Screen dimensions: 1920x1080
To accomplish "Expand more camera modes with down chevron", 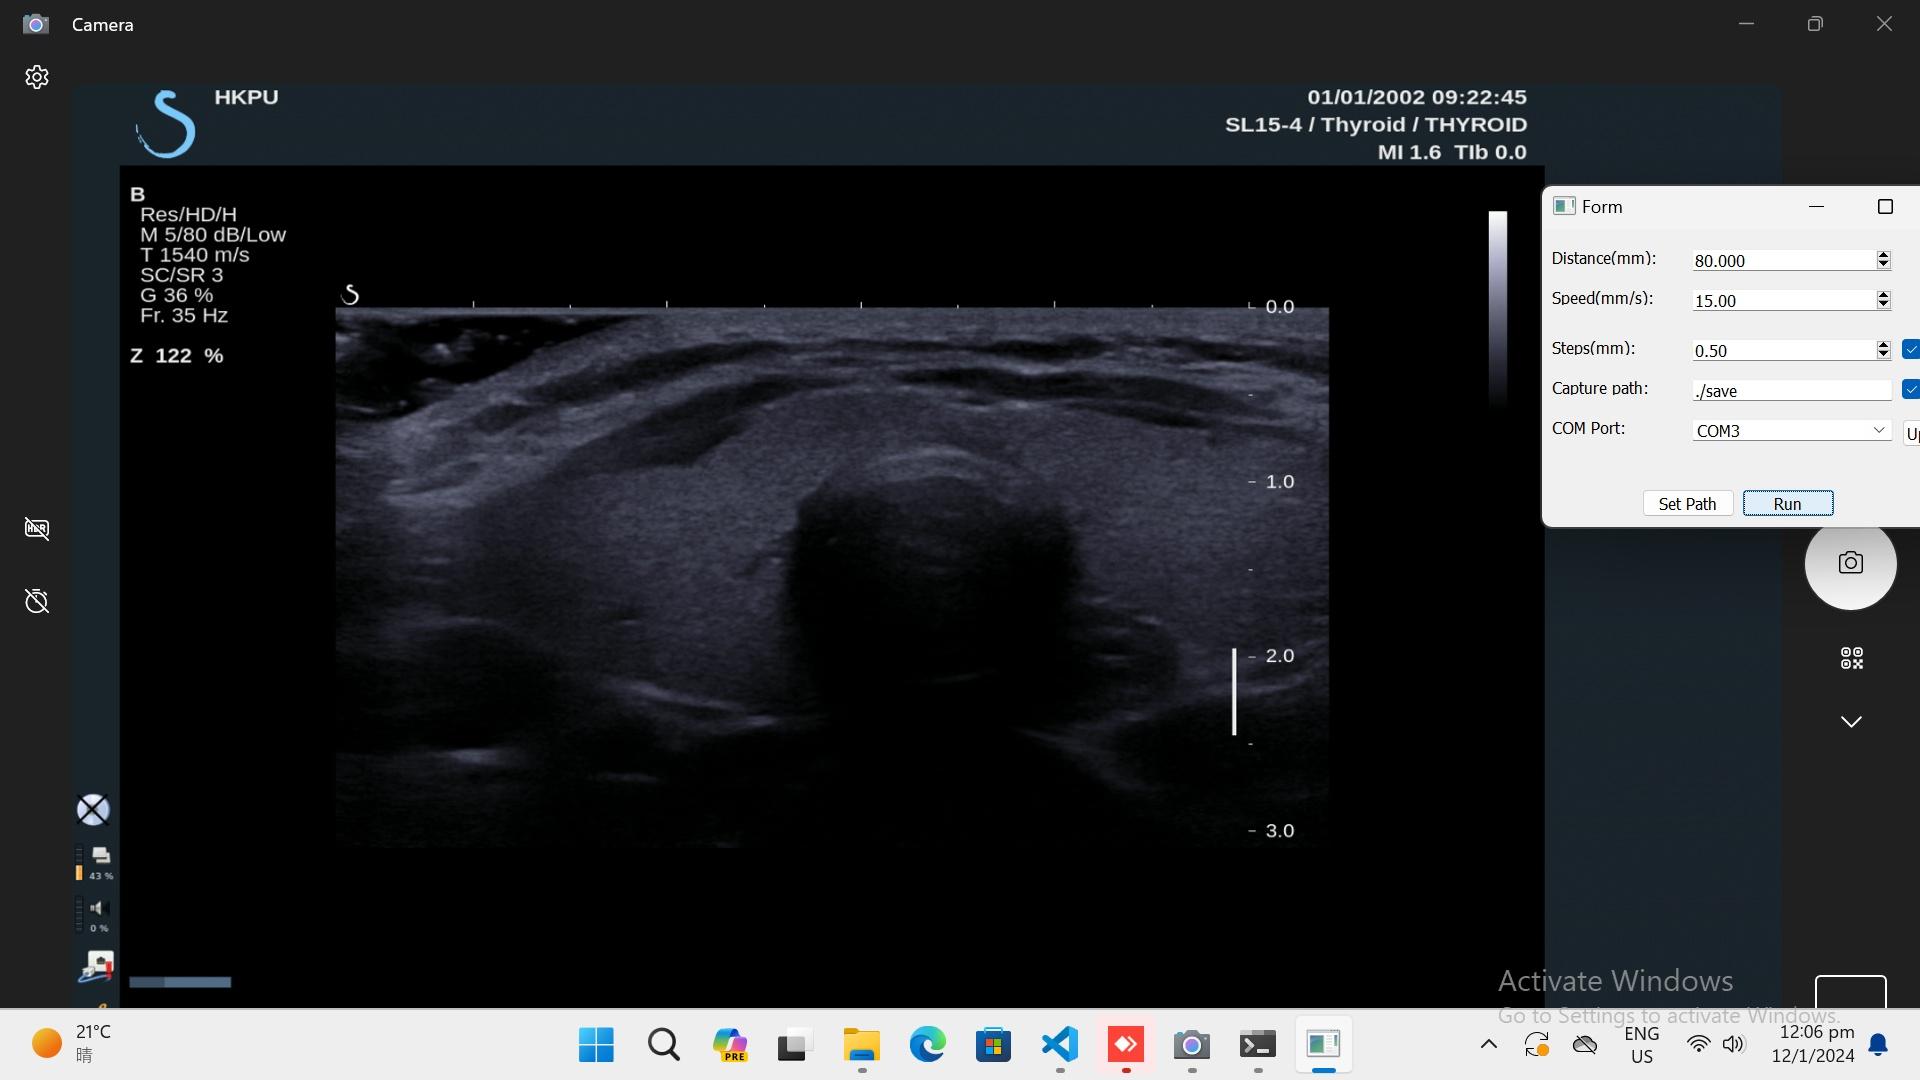I will pyautogui.click(x=1851, y=721).
